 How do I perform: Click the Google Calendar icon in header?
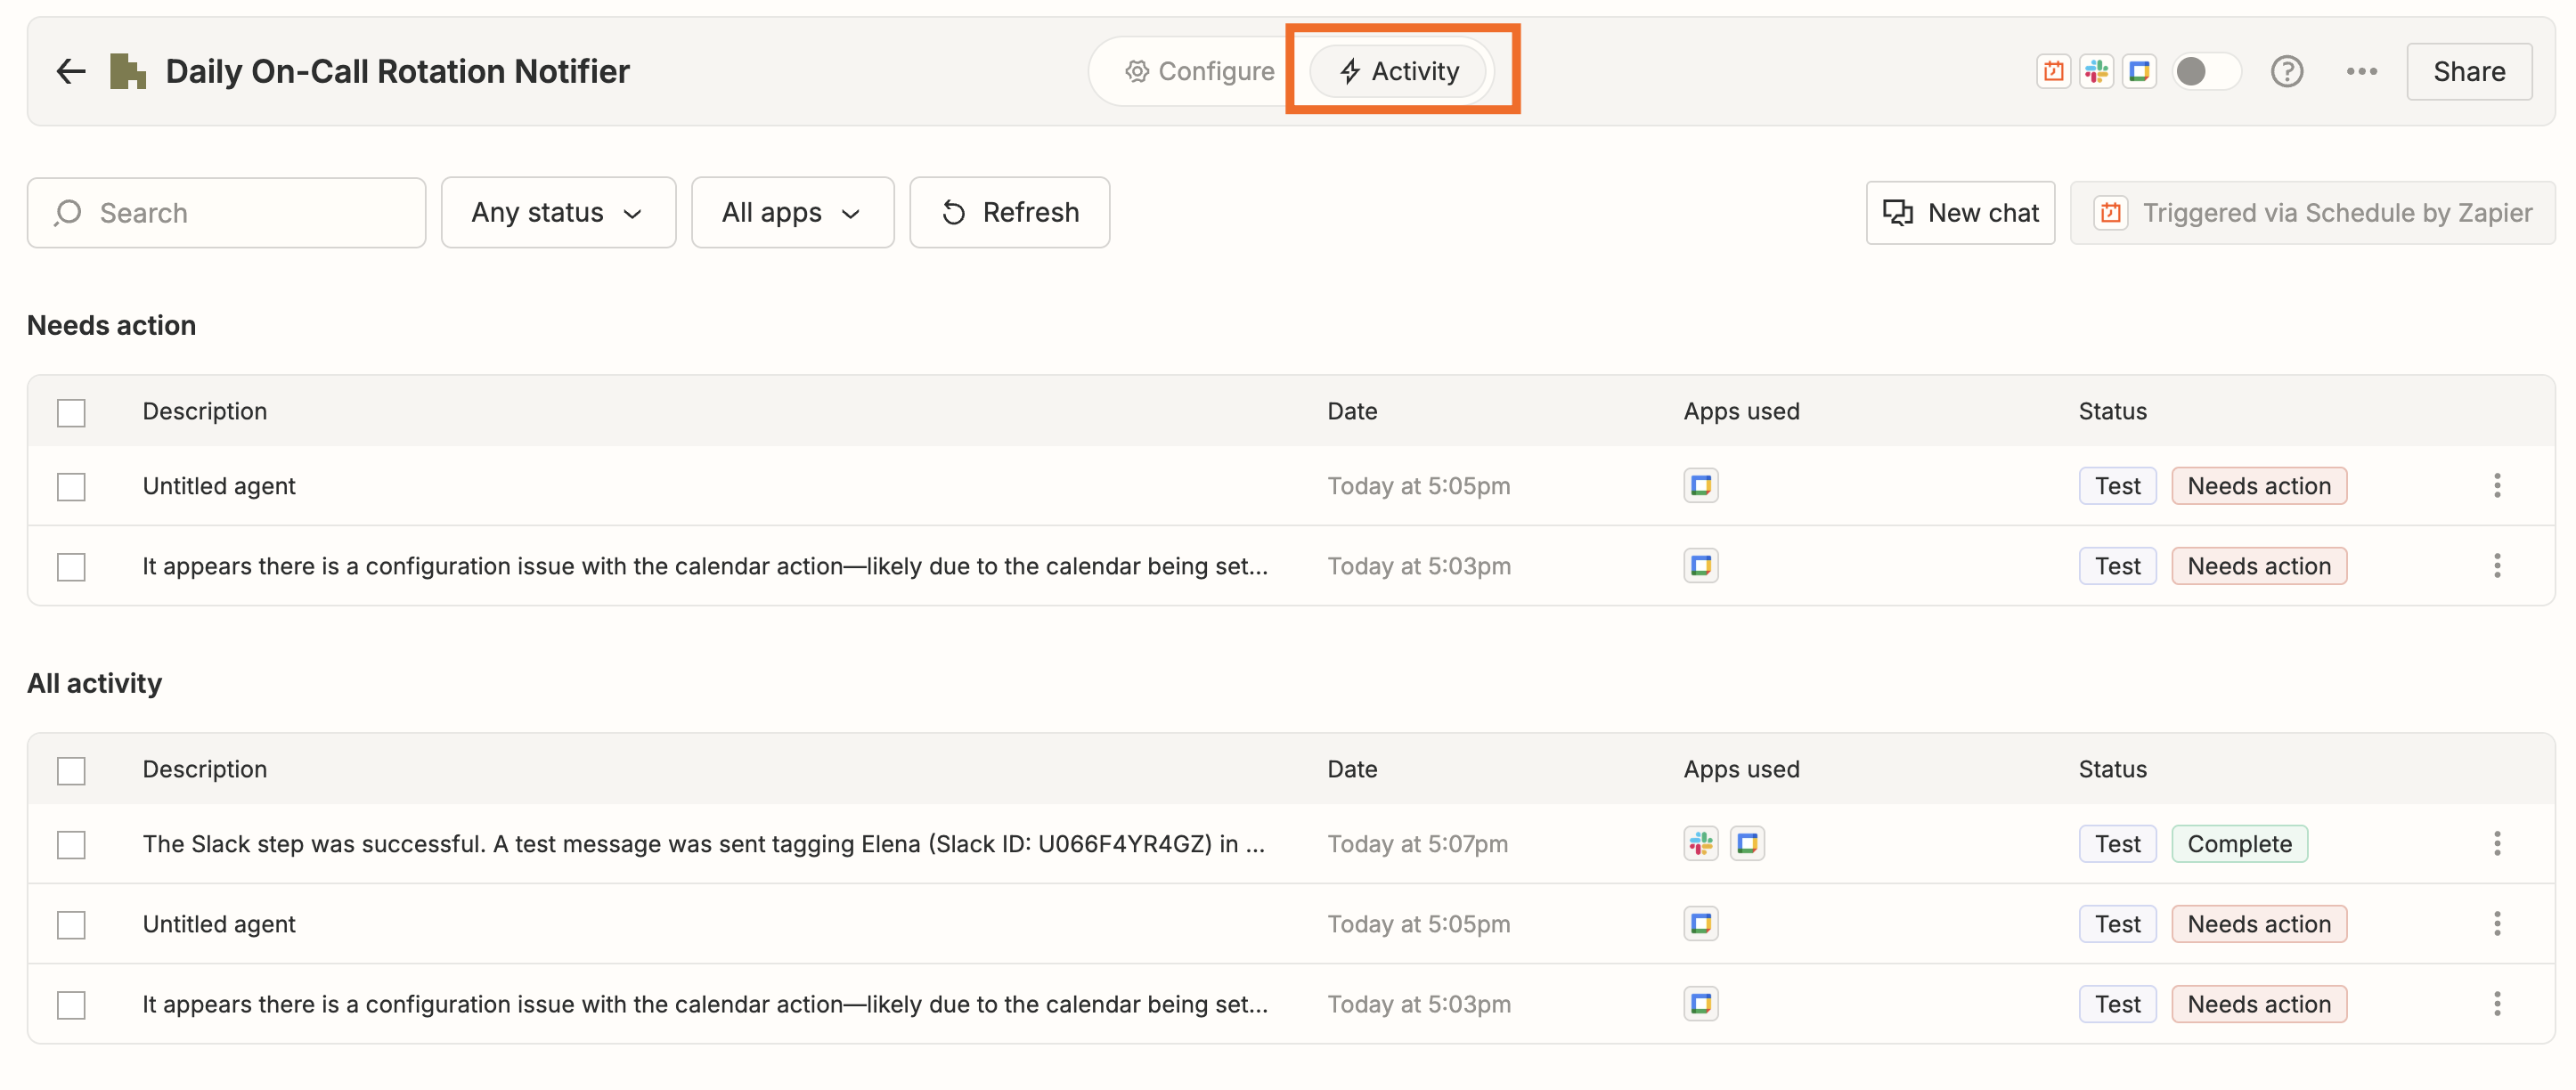click(x=2139, y=71)
